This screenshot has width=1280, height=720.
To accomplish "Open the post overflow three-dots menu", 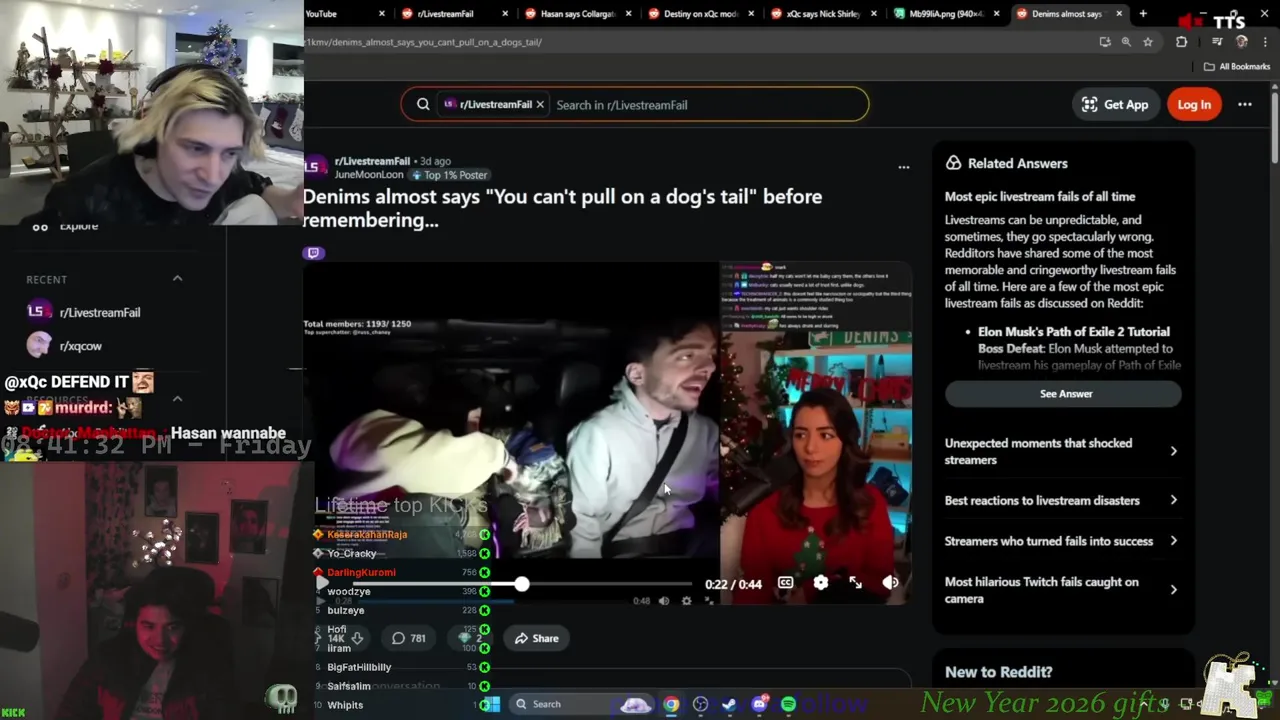I will pos(904,167).
